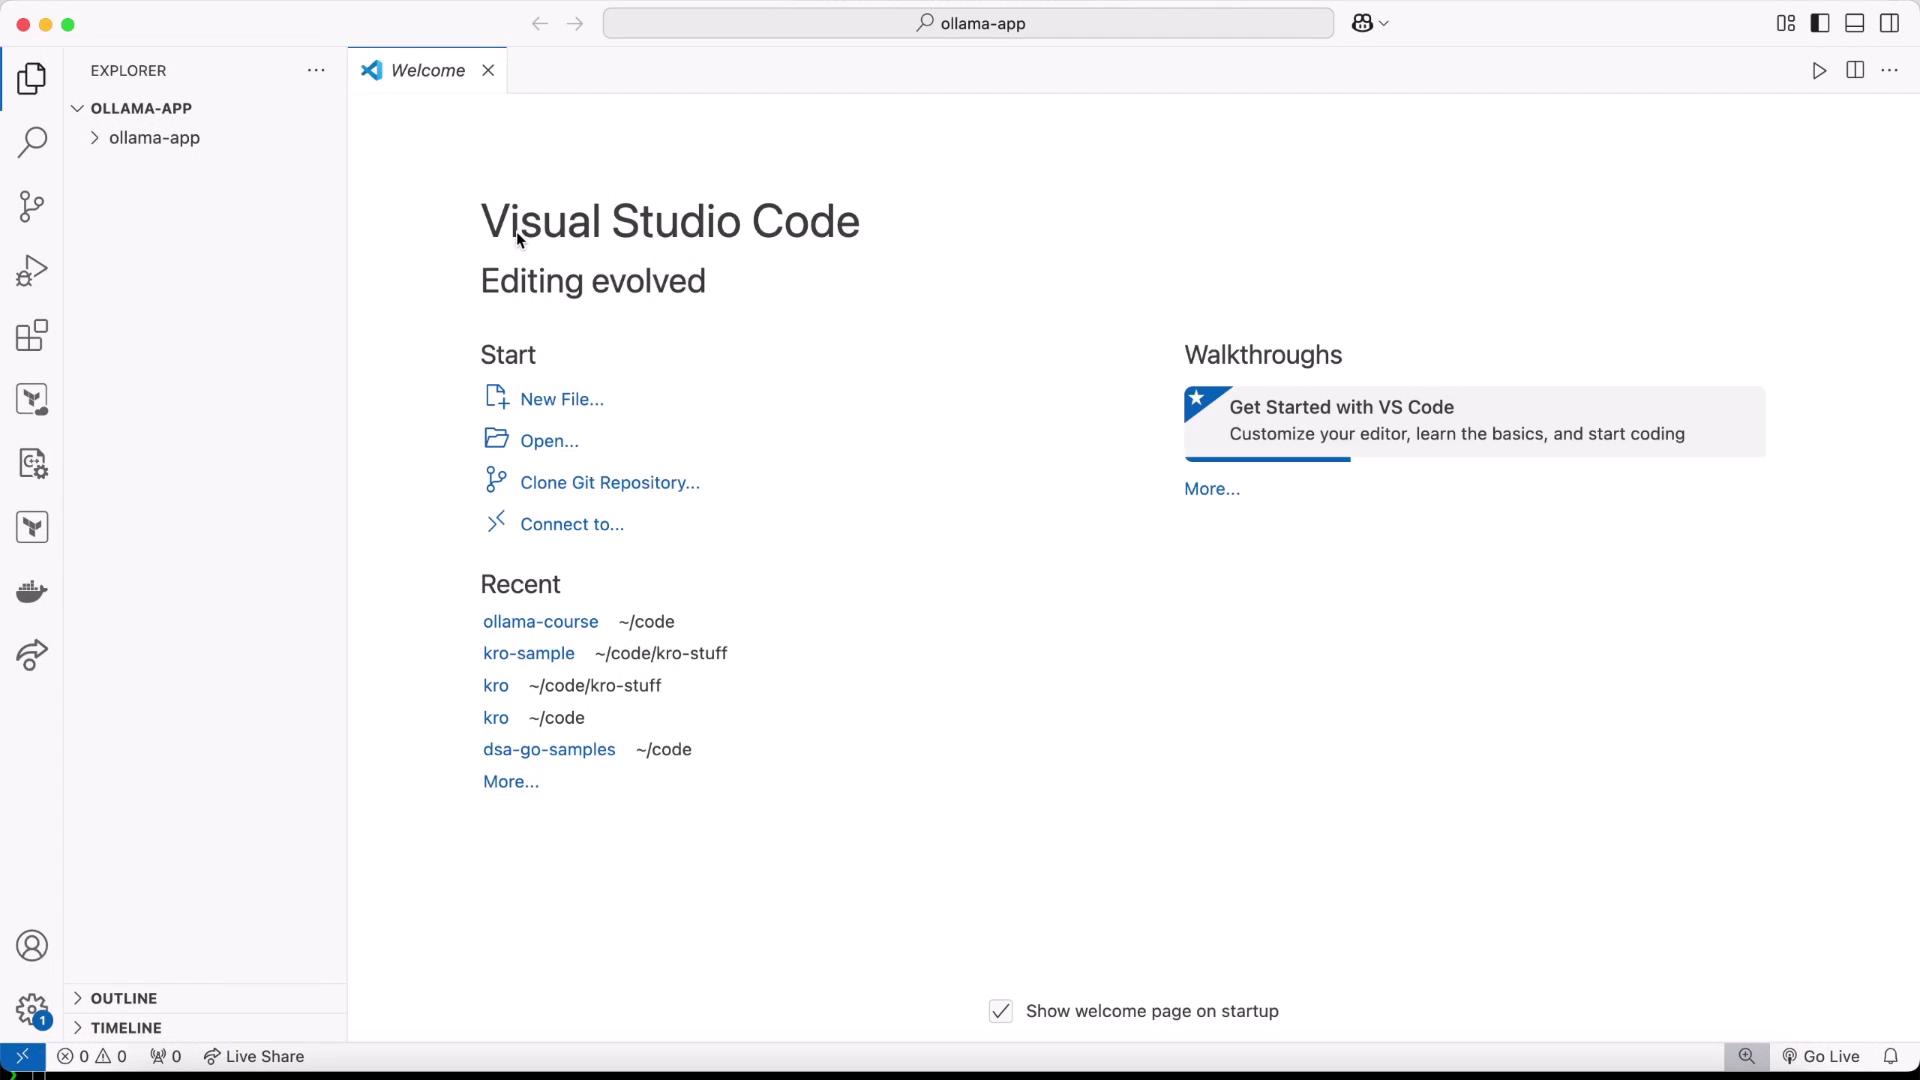Click the Connect to remote icon
Screen dimensions: 1920x1080
(496, 522)
